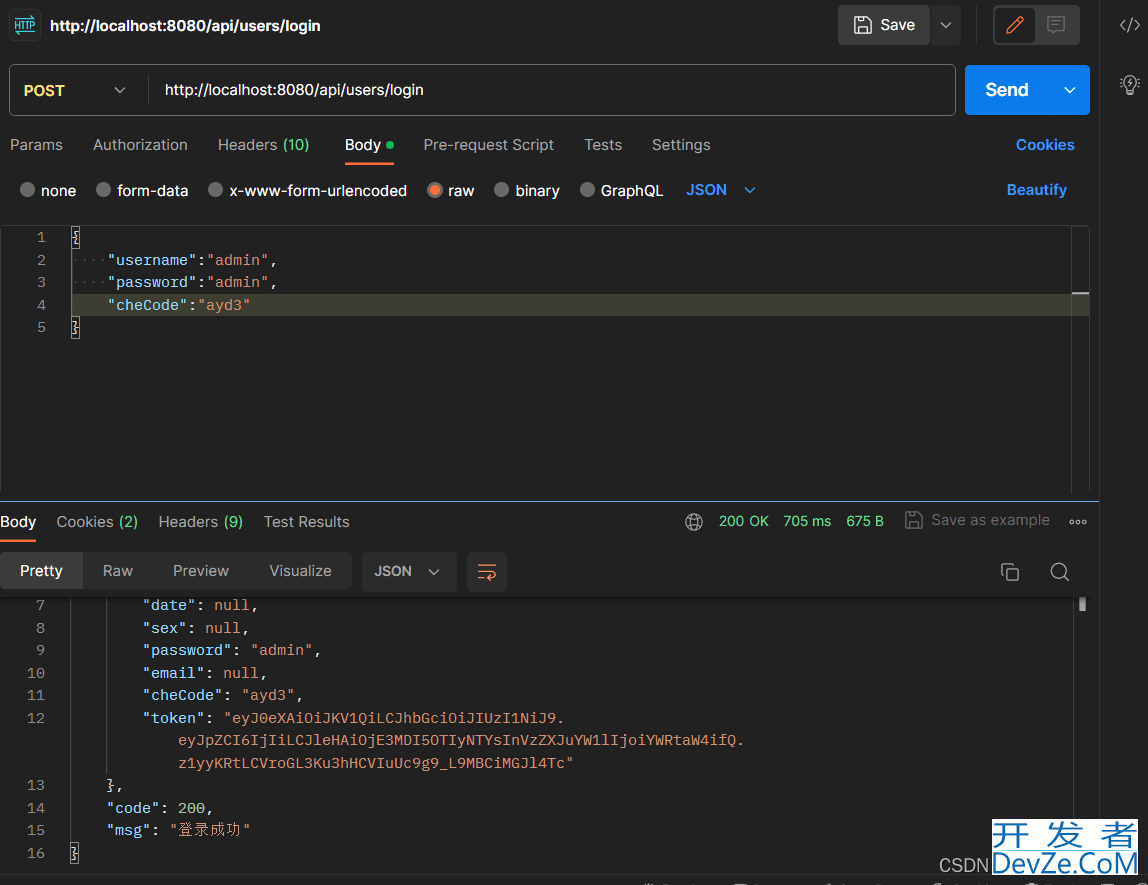Viewport: 1148px width, 885px height.
Task: Open the comments icon
Action: pos(1056,25)
